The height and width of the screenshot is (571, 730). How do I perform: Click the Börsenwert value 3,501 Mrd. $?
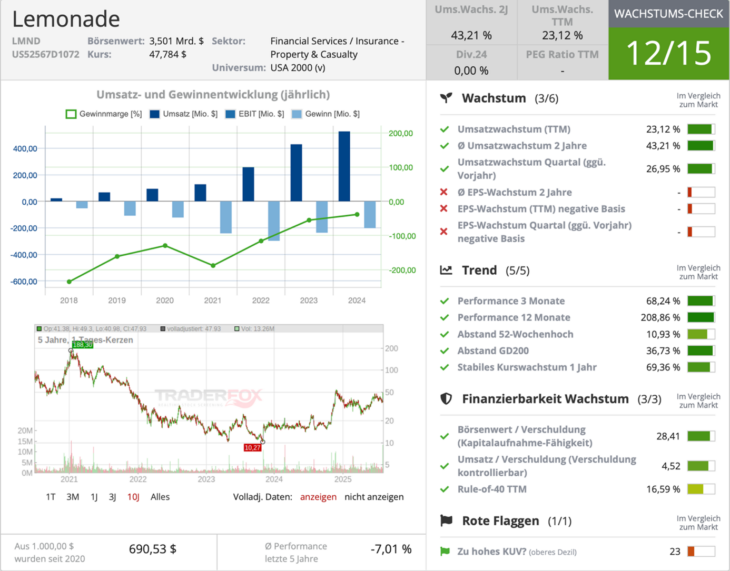pyautogui.click(x=176, y=41)
